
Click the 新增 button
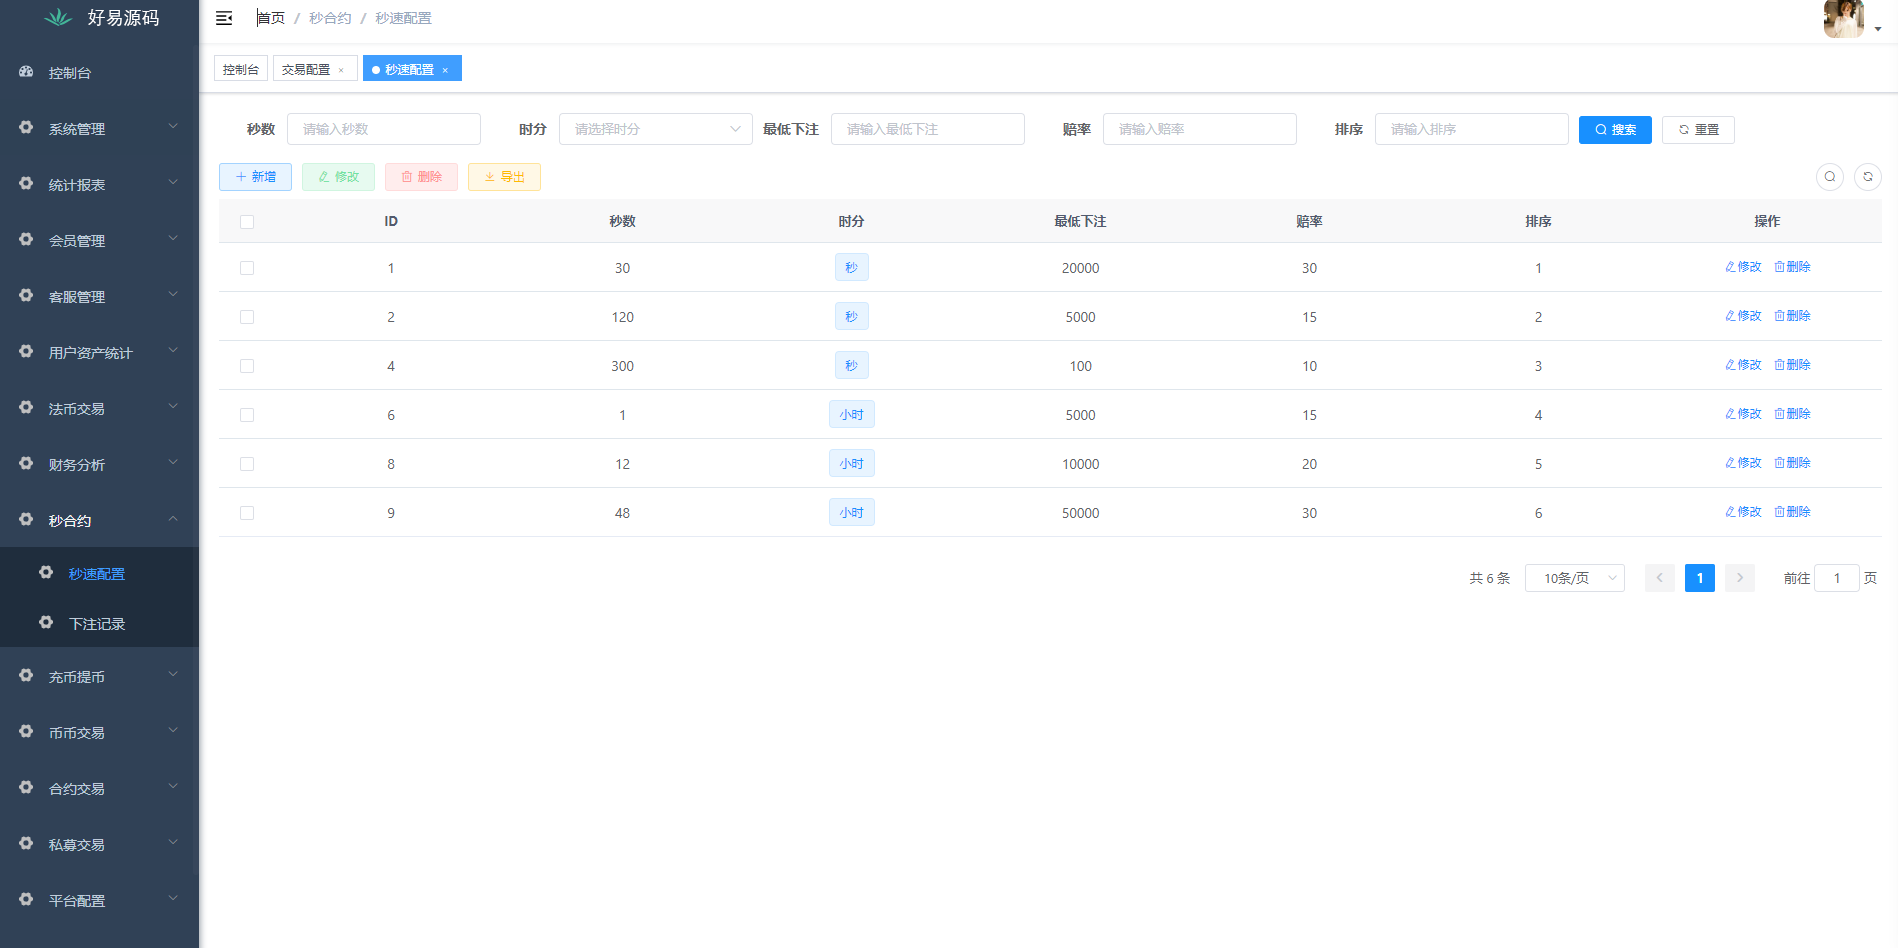click(255, 177)
